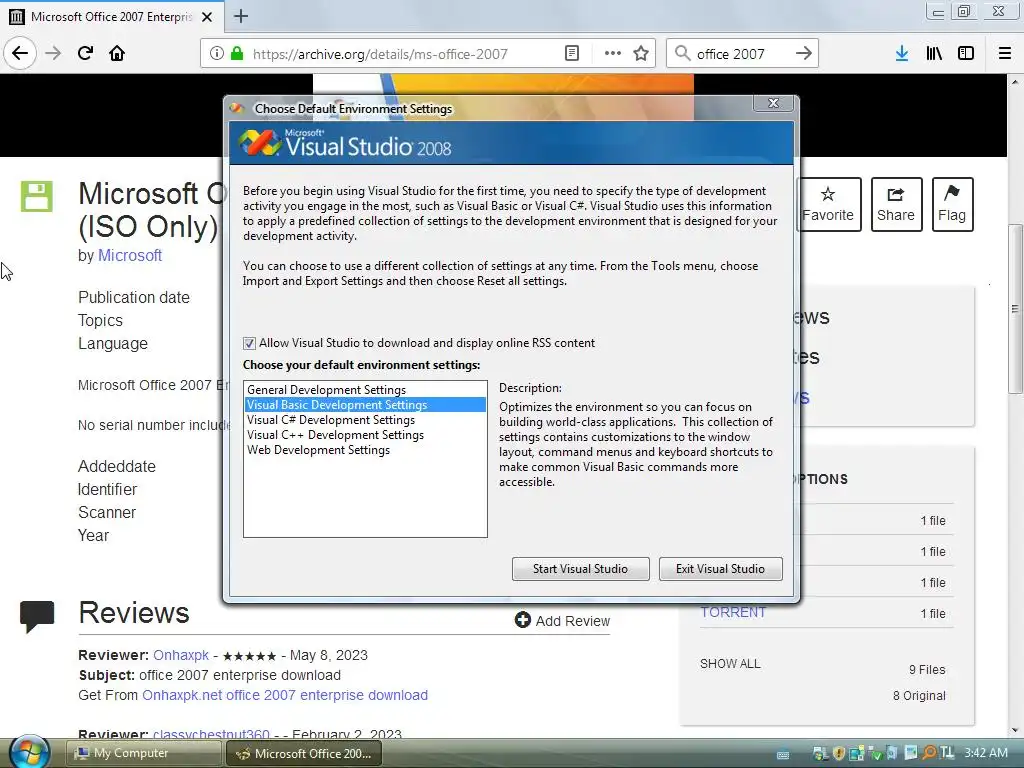This screenshot has height=768, width=1024.
Task: Uncheck Allow Visual Studio RSS content checkbox
Action: pos(249,344)
